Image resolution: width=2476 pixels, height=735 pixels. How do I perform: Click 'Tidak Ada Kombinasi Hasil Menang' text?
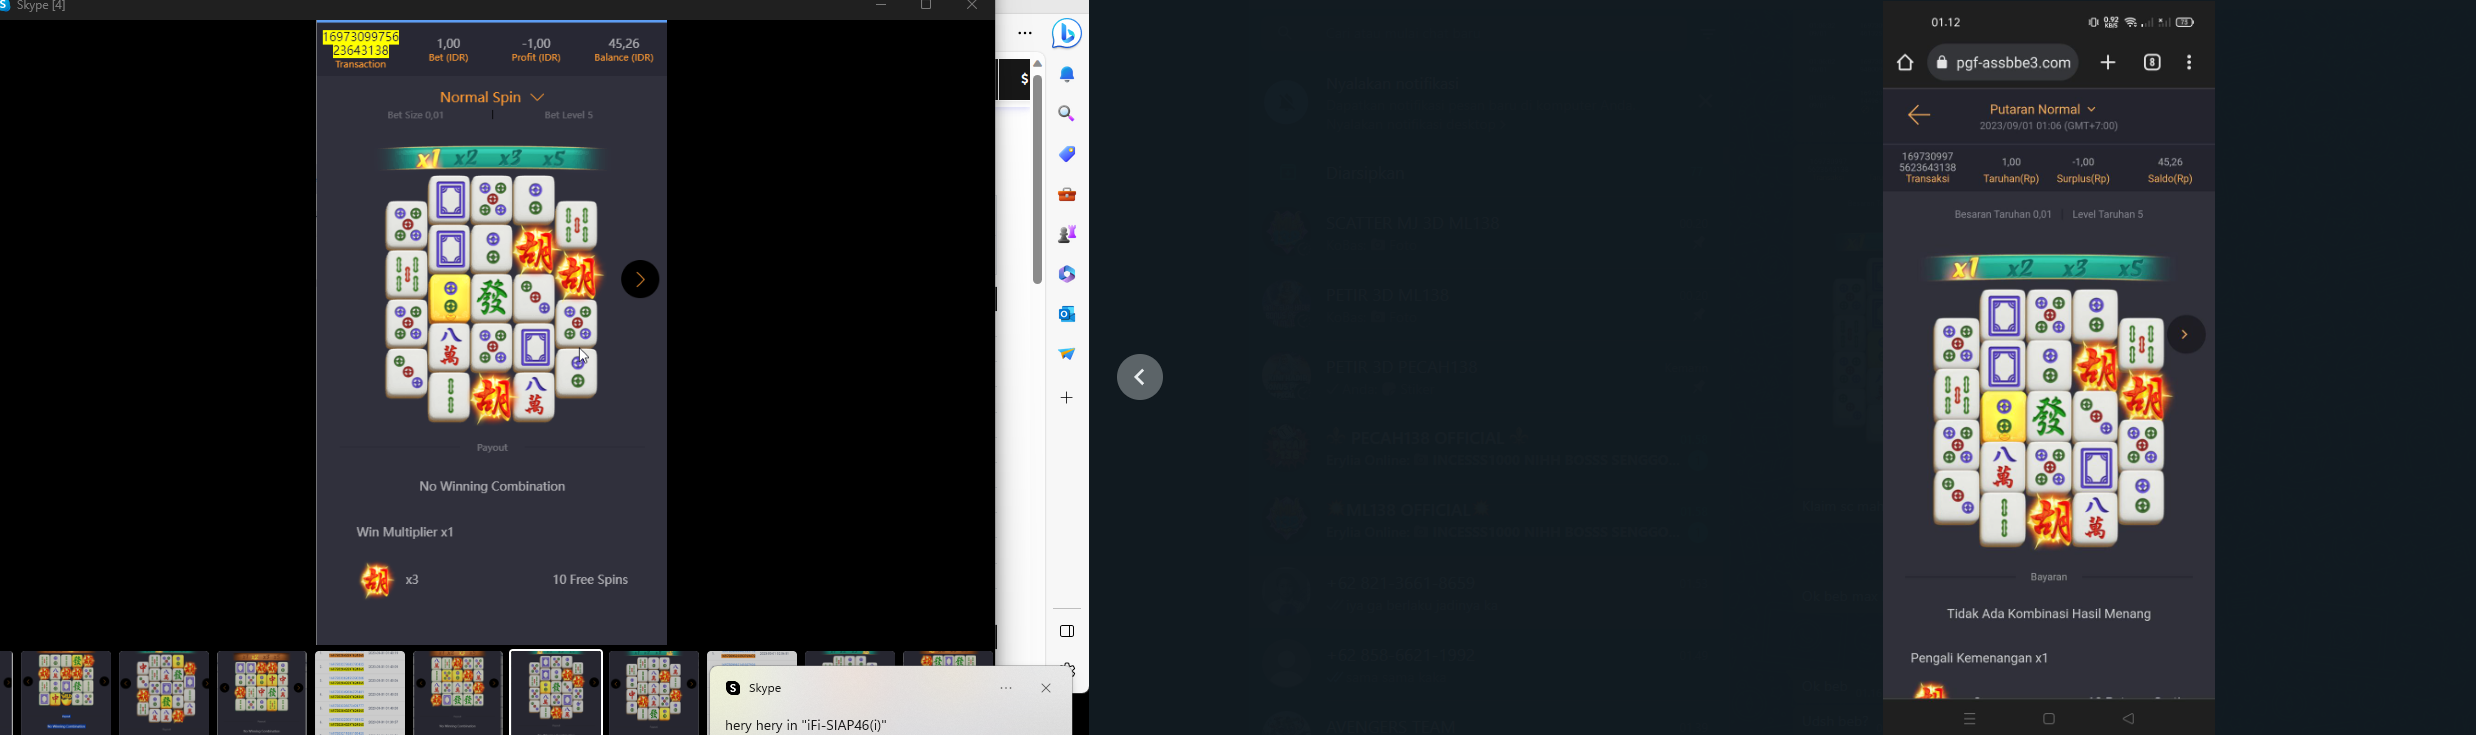pos(2049,614)
